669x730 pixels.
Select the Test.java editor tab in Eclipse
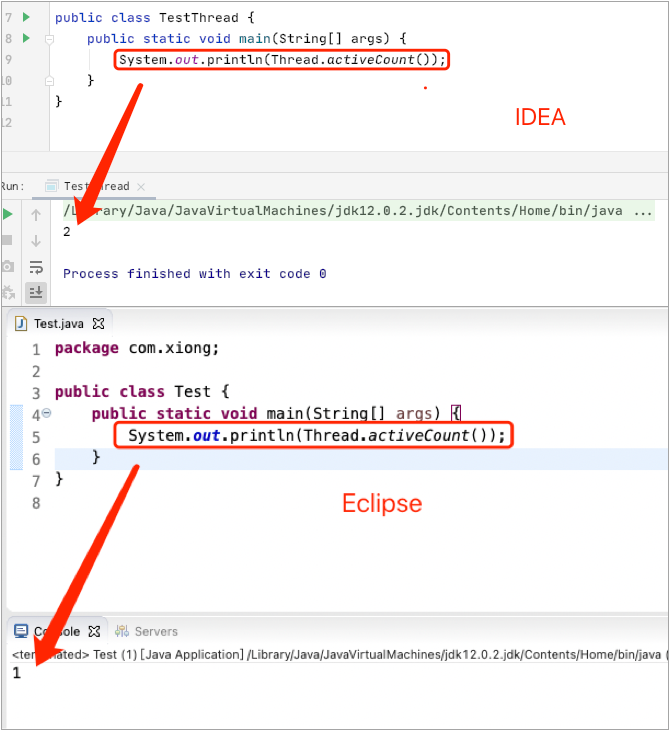pyautogui.click(x=59, y=324)
